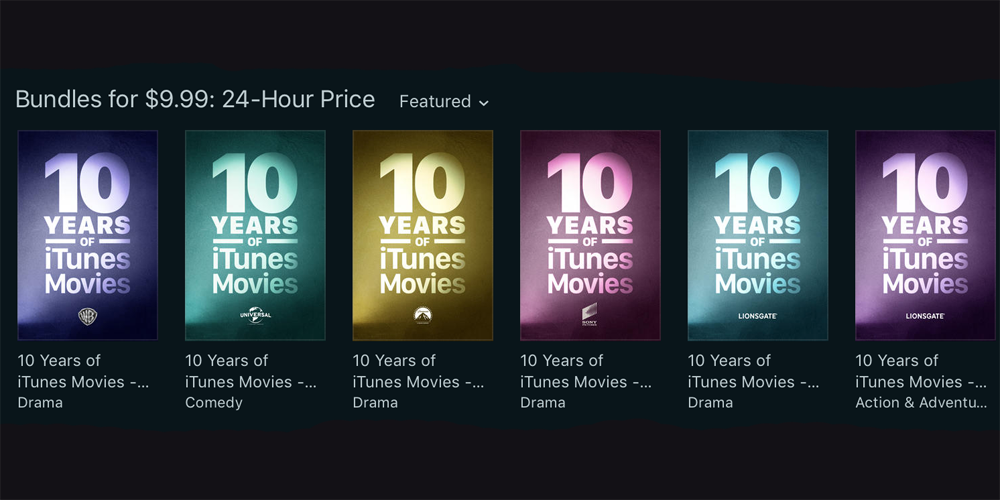The width and height of the screenshot is (1000, 500).
Task: Click the Drama label under the Sony Pictures bundle
Action: pos(543,402)
